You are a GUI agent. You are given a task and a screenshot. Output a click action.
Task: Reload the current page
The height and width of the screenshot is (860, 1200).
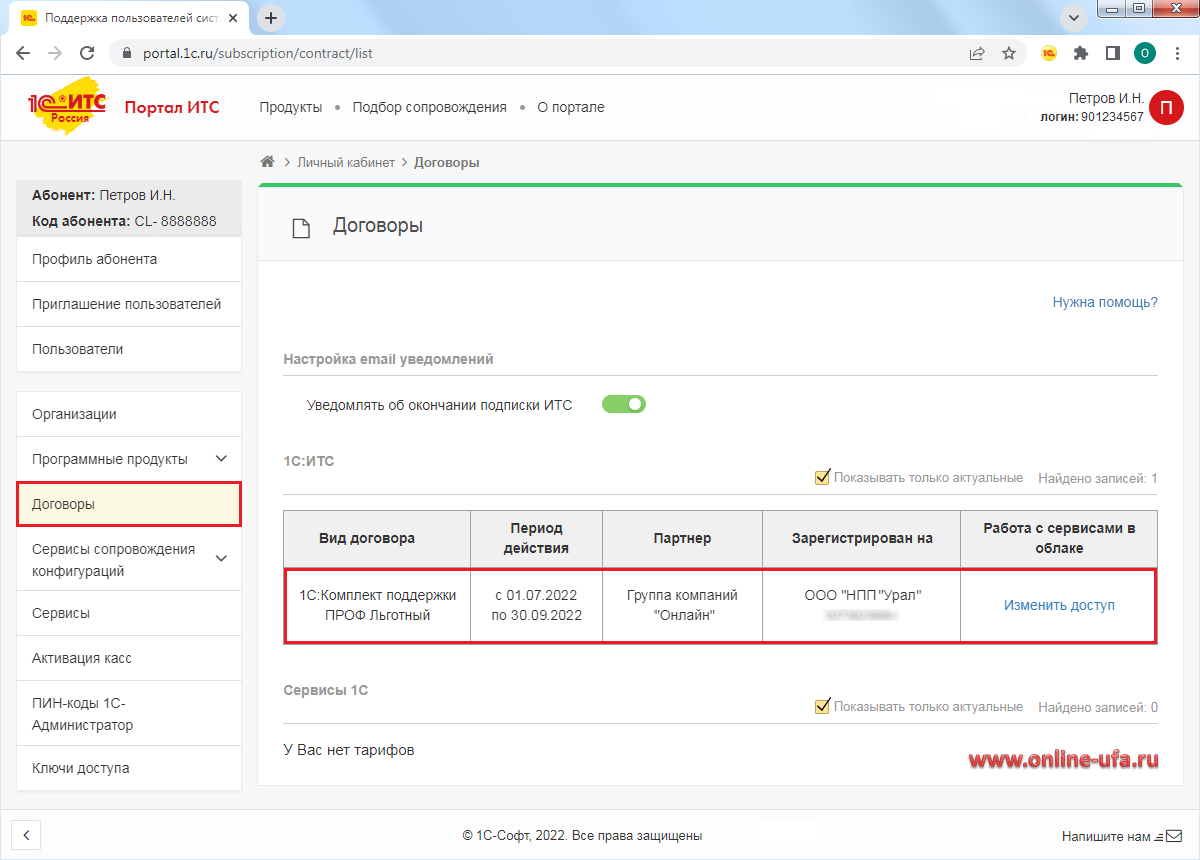tap(87, 53)
